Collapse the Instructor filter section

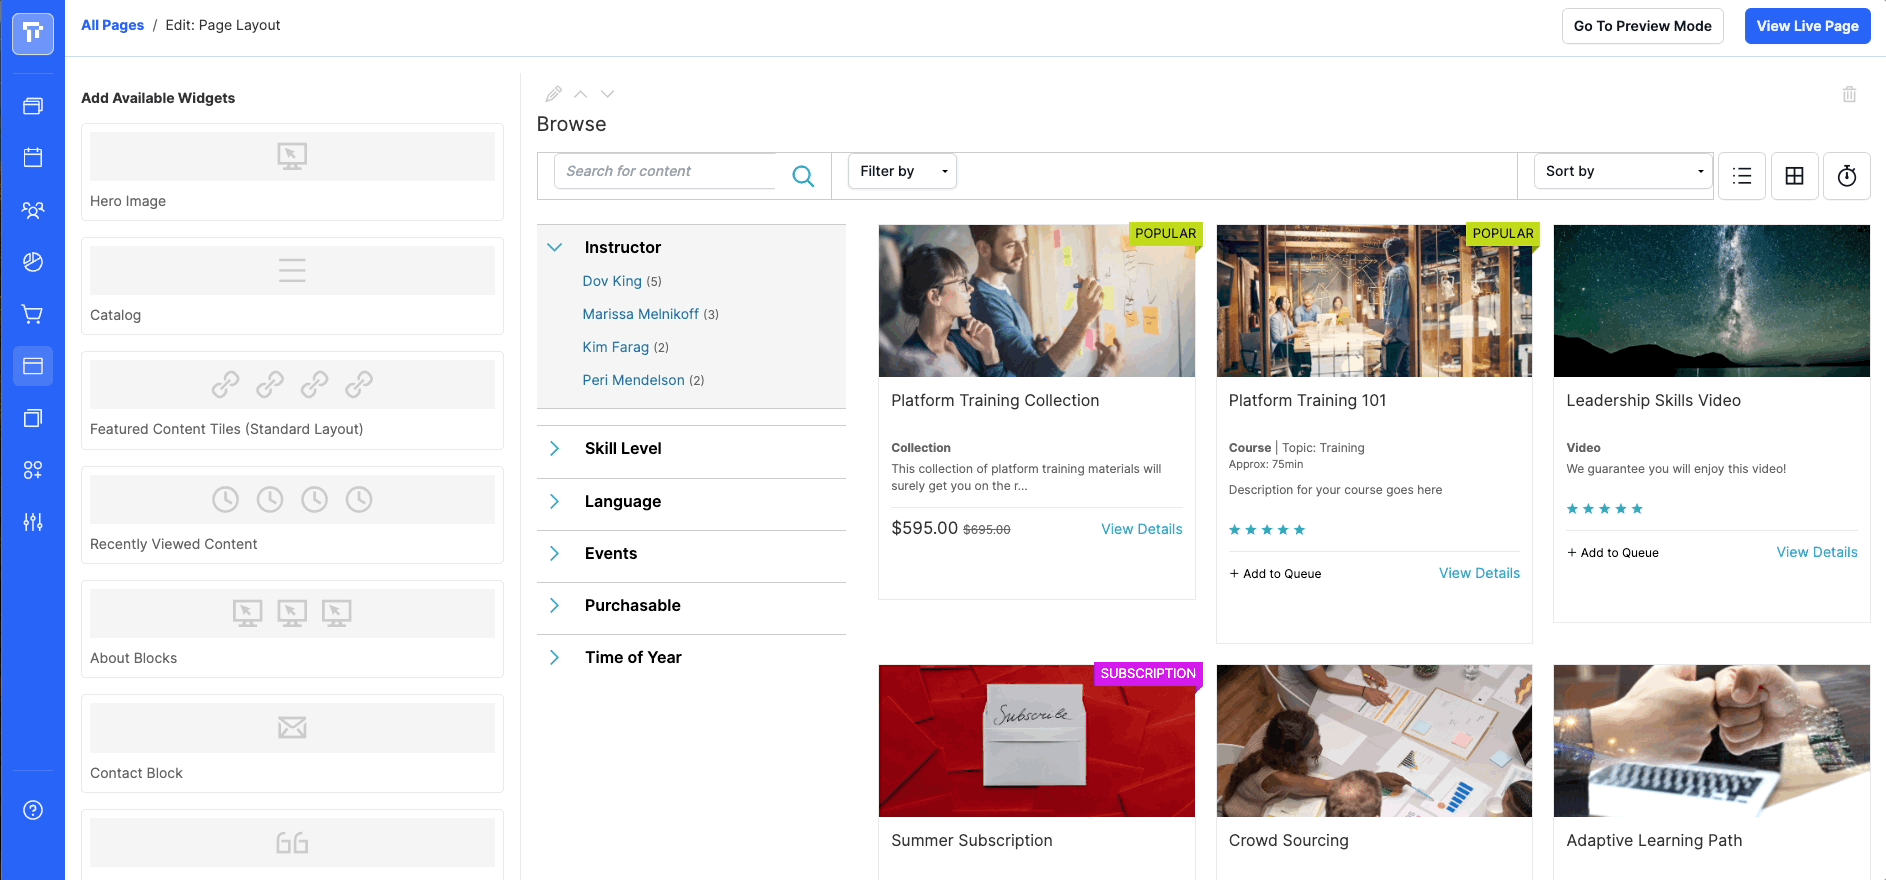[555, 247]
